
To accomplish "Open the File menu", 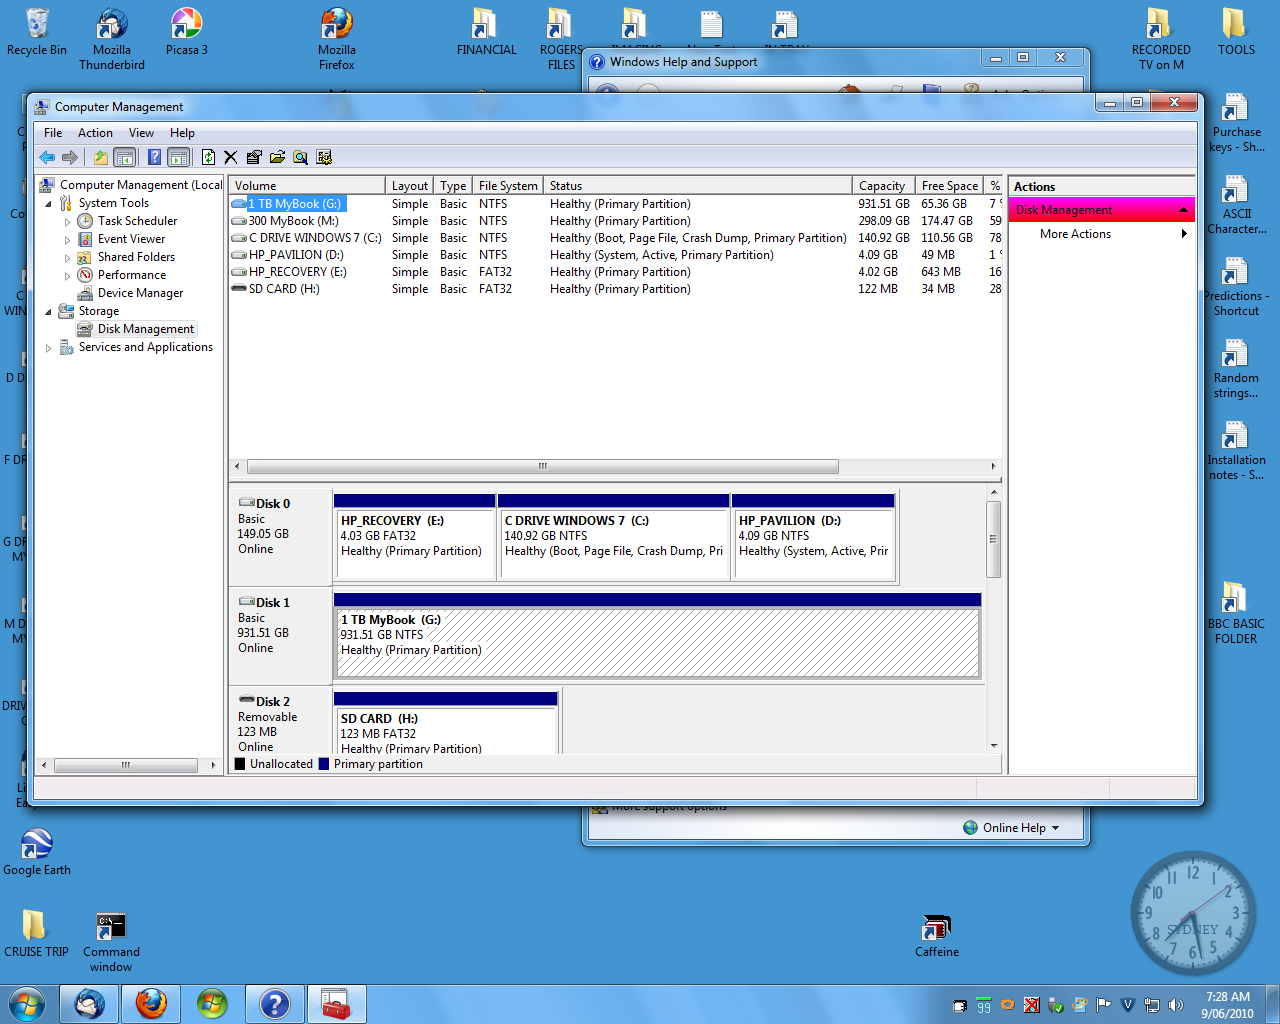I will (x=53, y=133).
